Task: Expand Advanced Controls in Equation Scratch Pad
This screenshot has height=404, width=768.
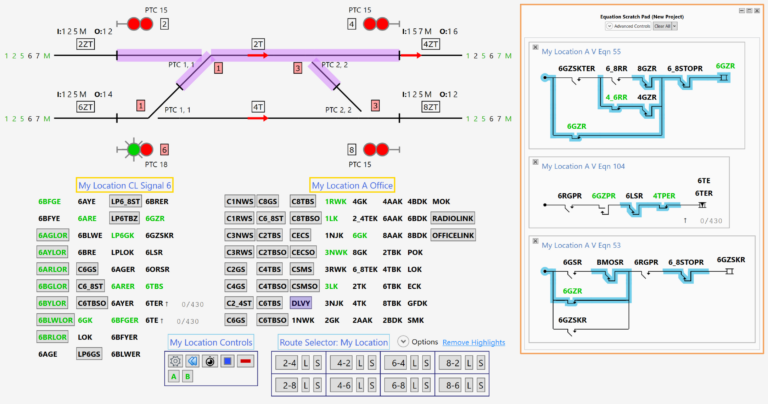Action: click(628, 26)
